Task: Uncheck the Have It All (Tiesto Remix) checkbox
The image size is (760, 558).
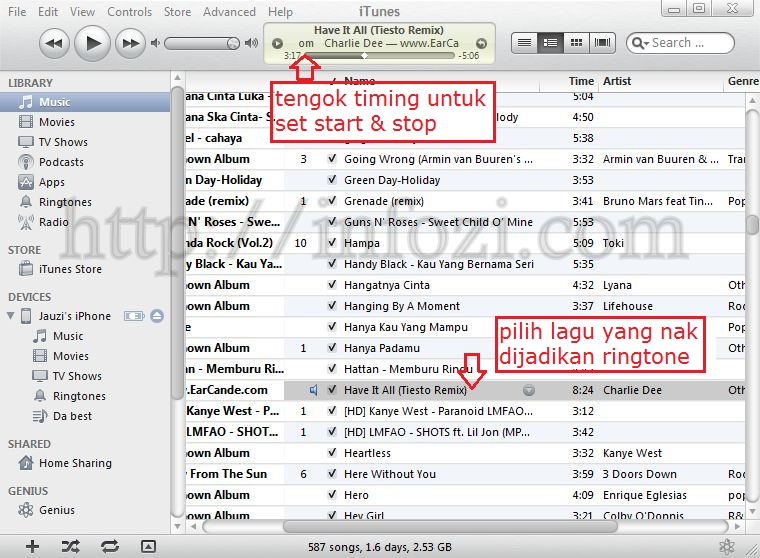Action: 332,390
